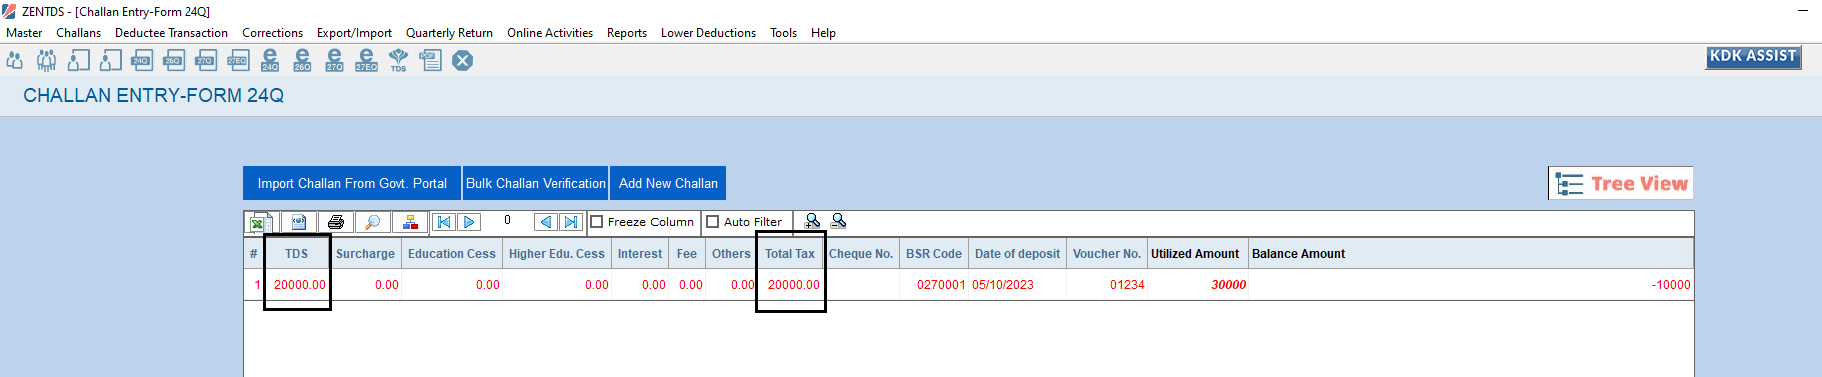This screenshot has width=1822, height=377.
Task: Click the e-return 26Q toolbar icon
Action: tap(302, 60)
